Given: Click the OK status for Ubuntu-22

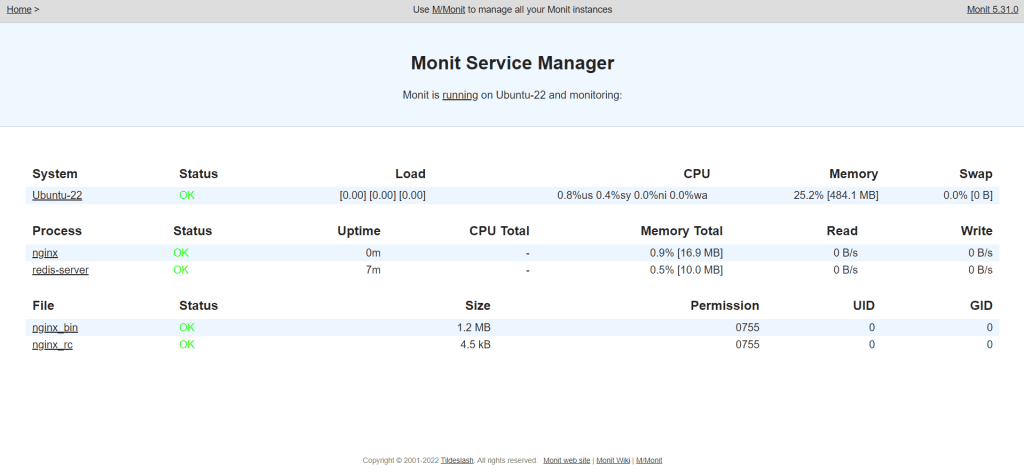Looking at the screenshot, I should [x=187, y=195].
